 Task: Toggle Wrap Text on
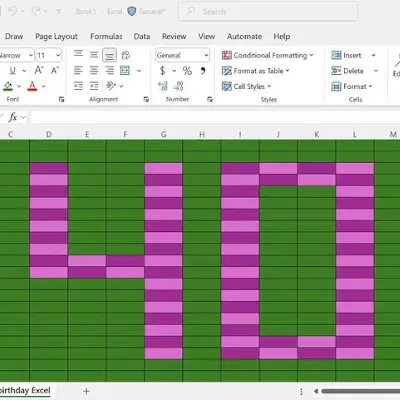pyautogui.click(x=126, y=55)
